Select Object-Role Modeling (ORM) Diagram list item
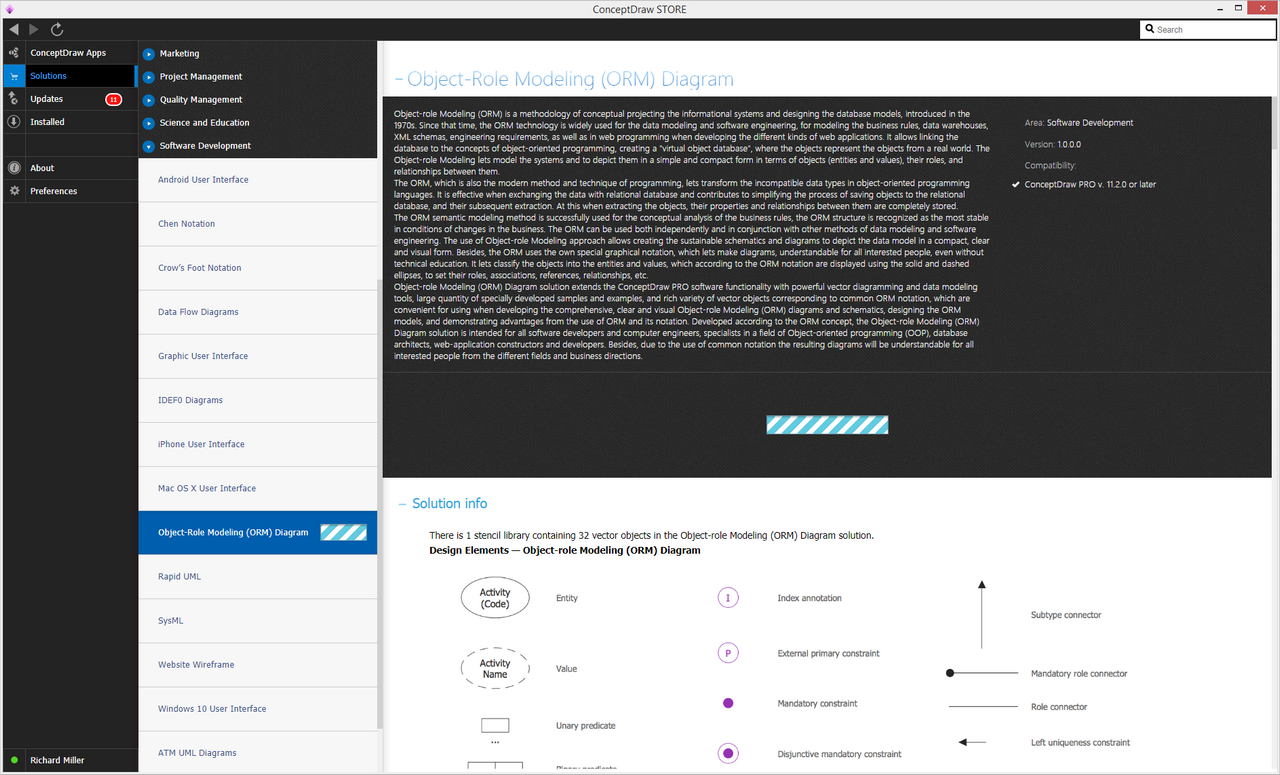 coord(258,533)
